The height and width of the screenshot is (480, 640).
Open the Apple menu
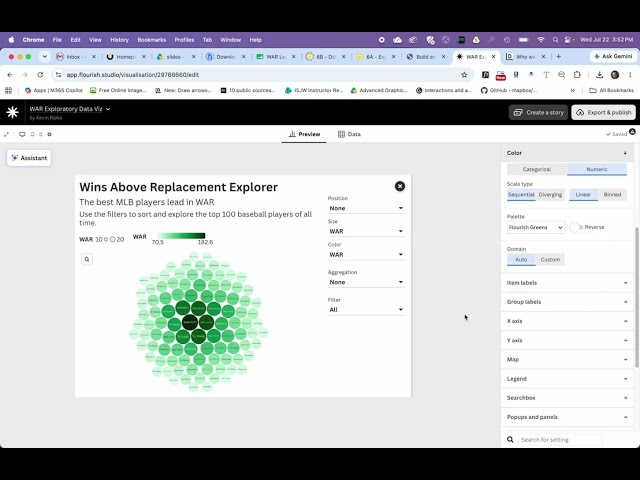click(11, 40)
